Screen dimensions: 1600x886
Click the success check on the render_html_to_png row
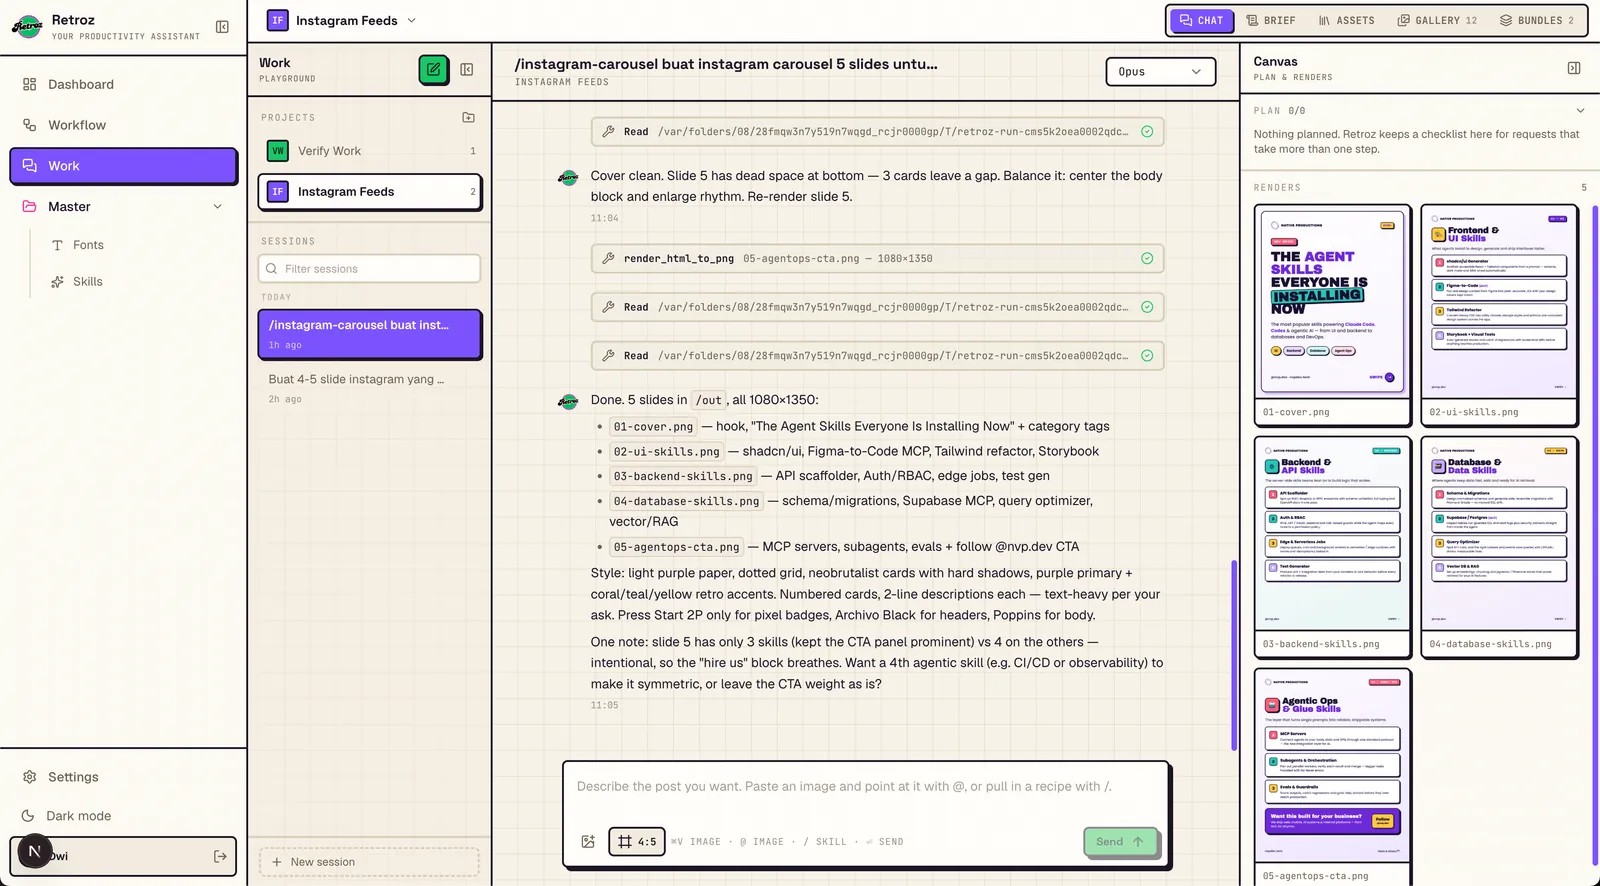click(1147, 258)
